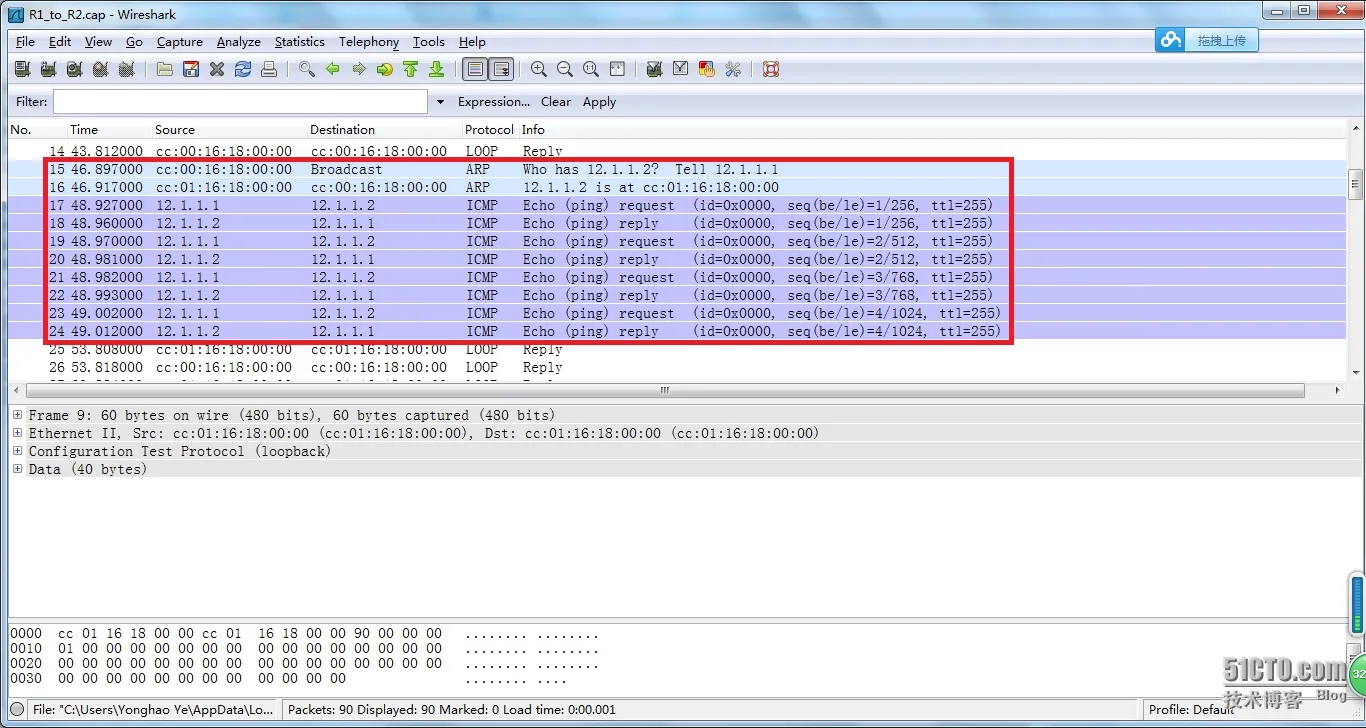This screenshot has height=728, width=1366.
Task: Show capture options toolbar icon
Action: 48,69
